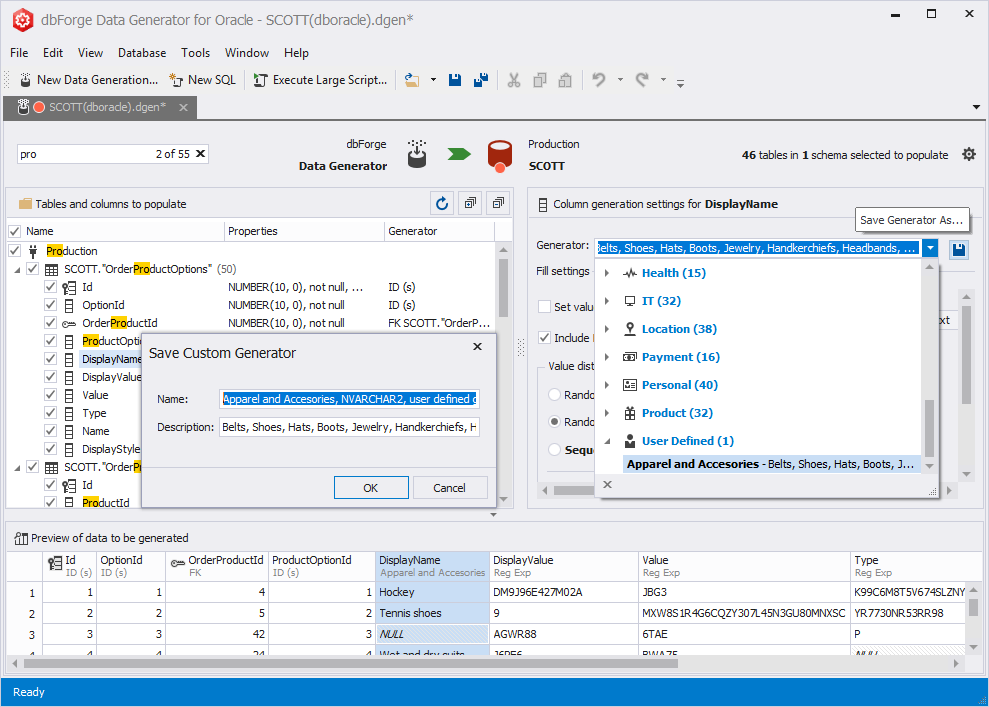Click the New Data Generation toolbar button
Viewport: 989px width, 707px height.
pos(88,80)
